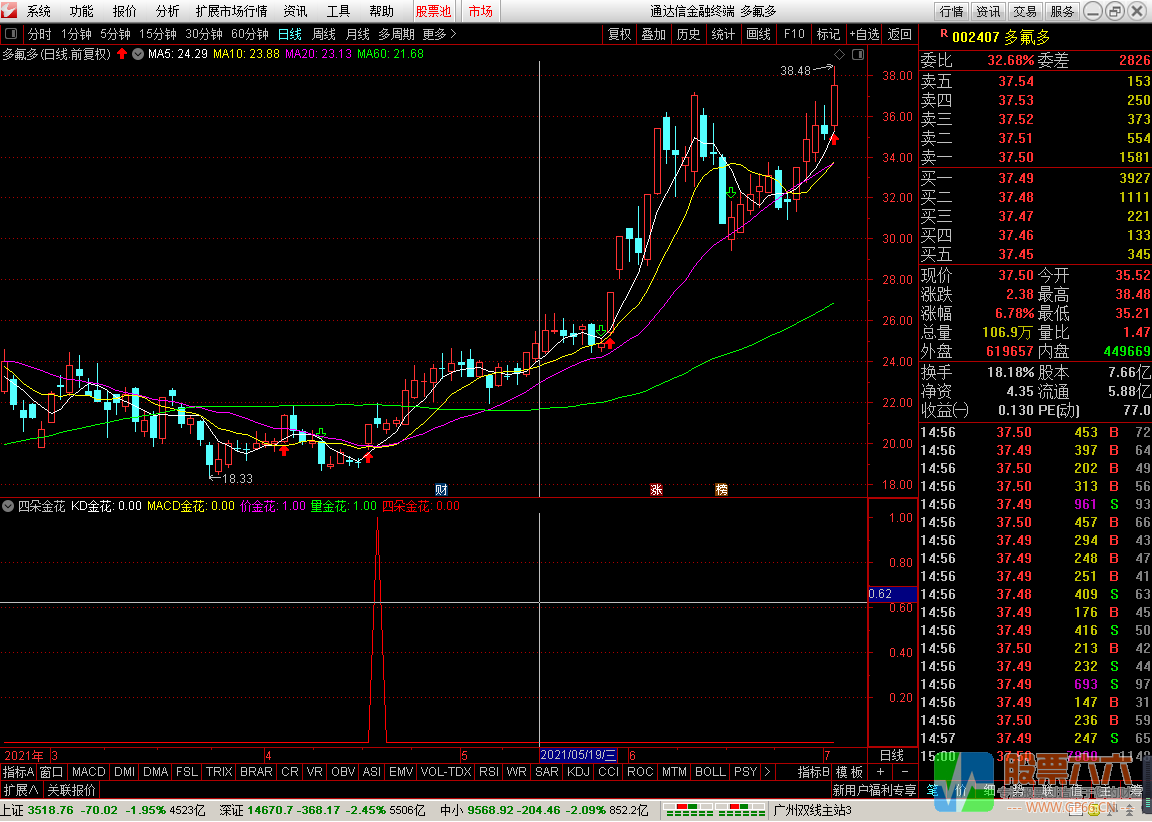Click the minus zoom-out button
Image resolution: width=1152 pixels, height=822 pixels.
pyautogui.click(x=905, y=772)
